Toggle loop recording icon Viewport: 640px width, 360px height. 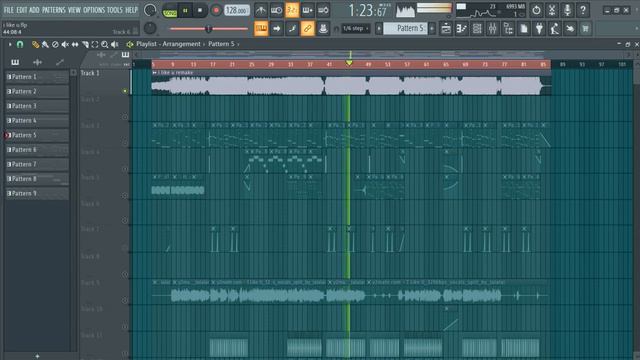323,10
